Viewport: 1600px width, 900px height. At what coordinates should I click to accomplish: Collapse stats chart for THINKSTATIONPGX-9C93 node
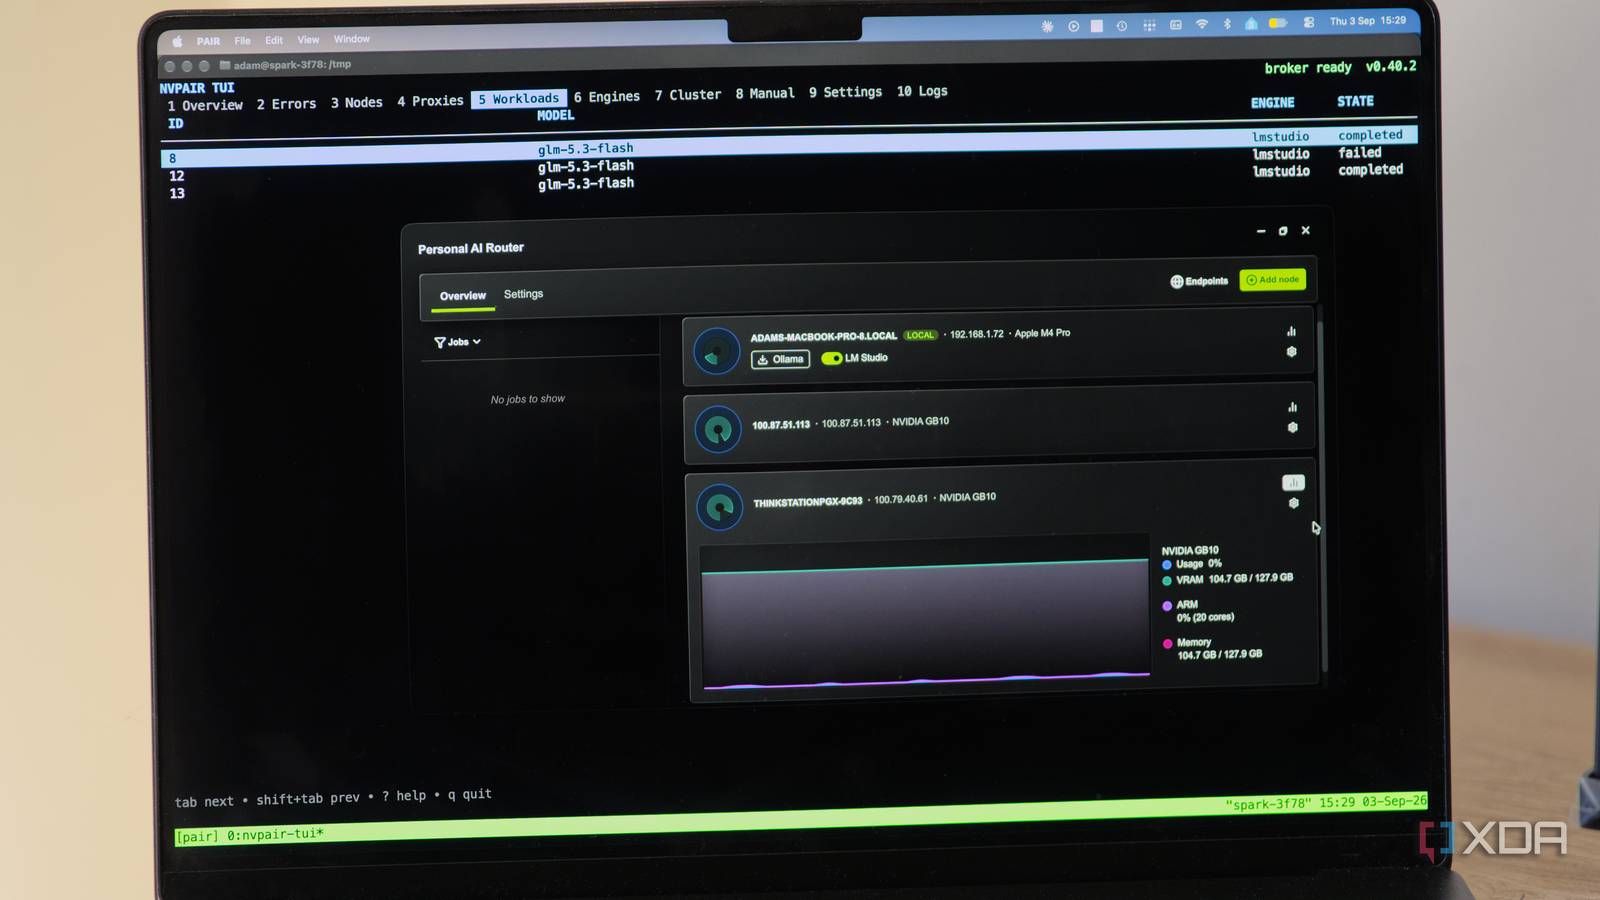[1293, 483]
